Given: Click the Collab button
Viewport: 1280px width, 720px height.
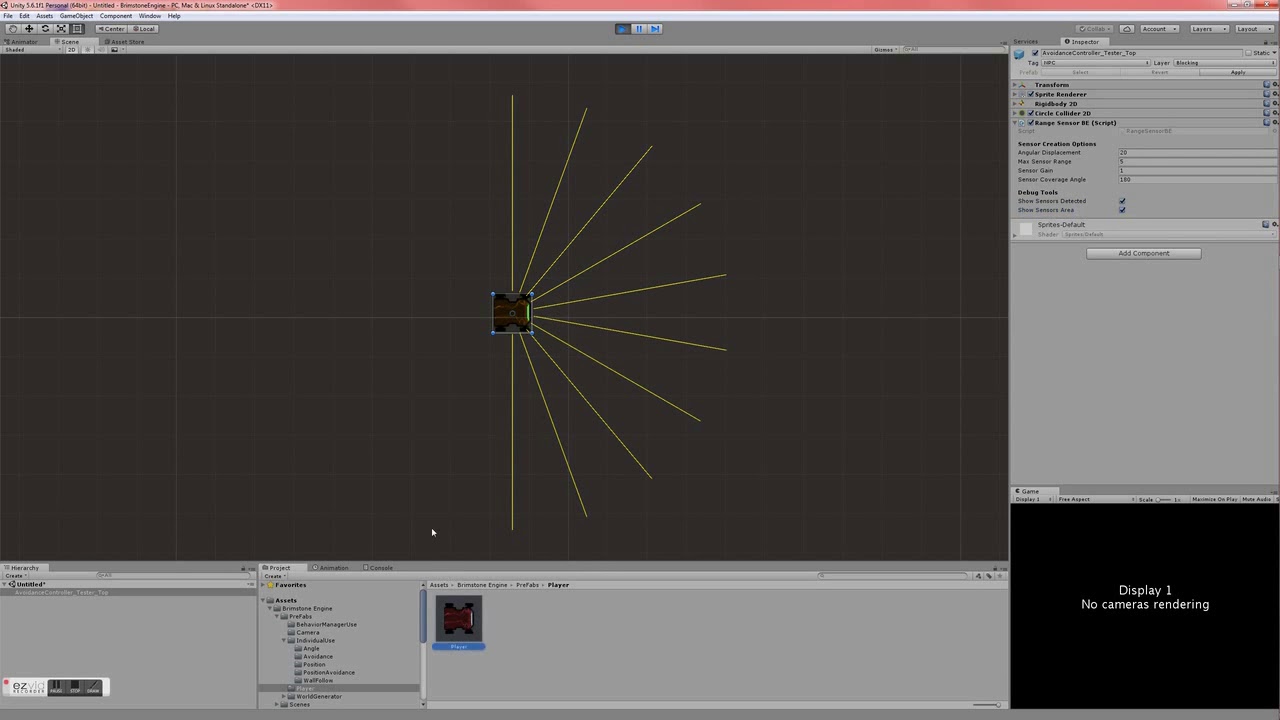Looking at the screenshot, I should click(1095, 29).
